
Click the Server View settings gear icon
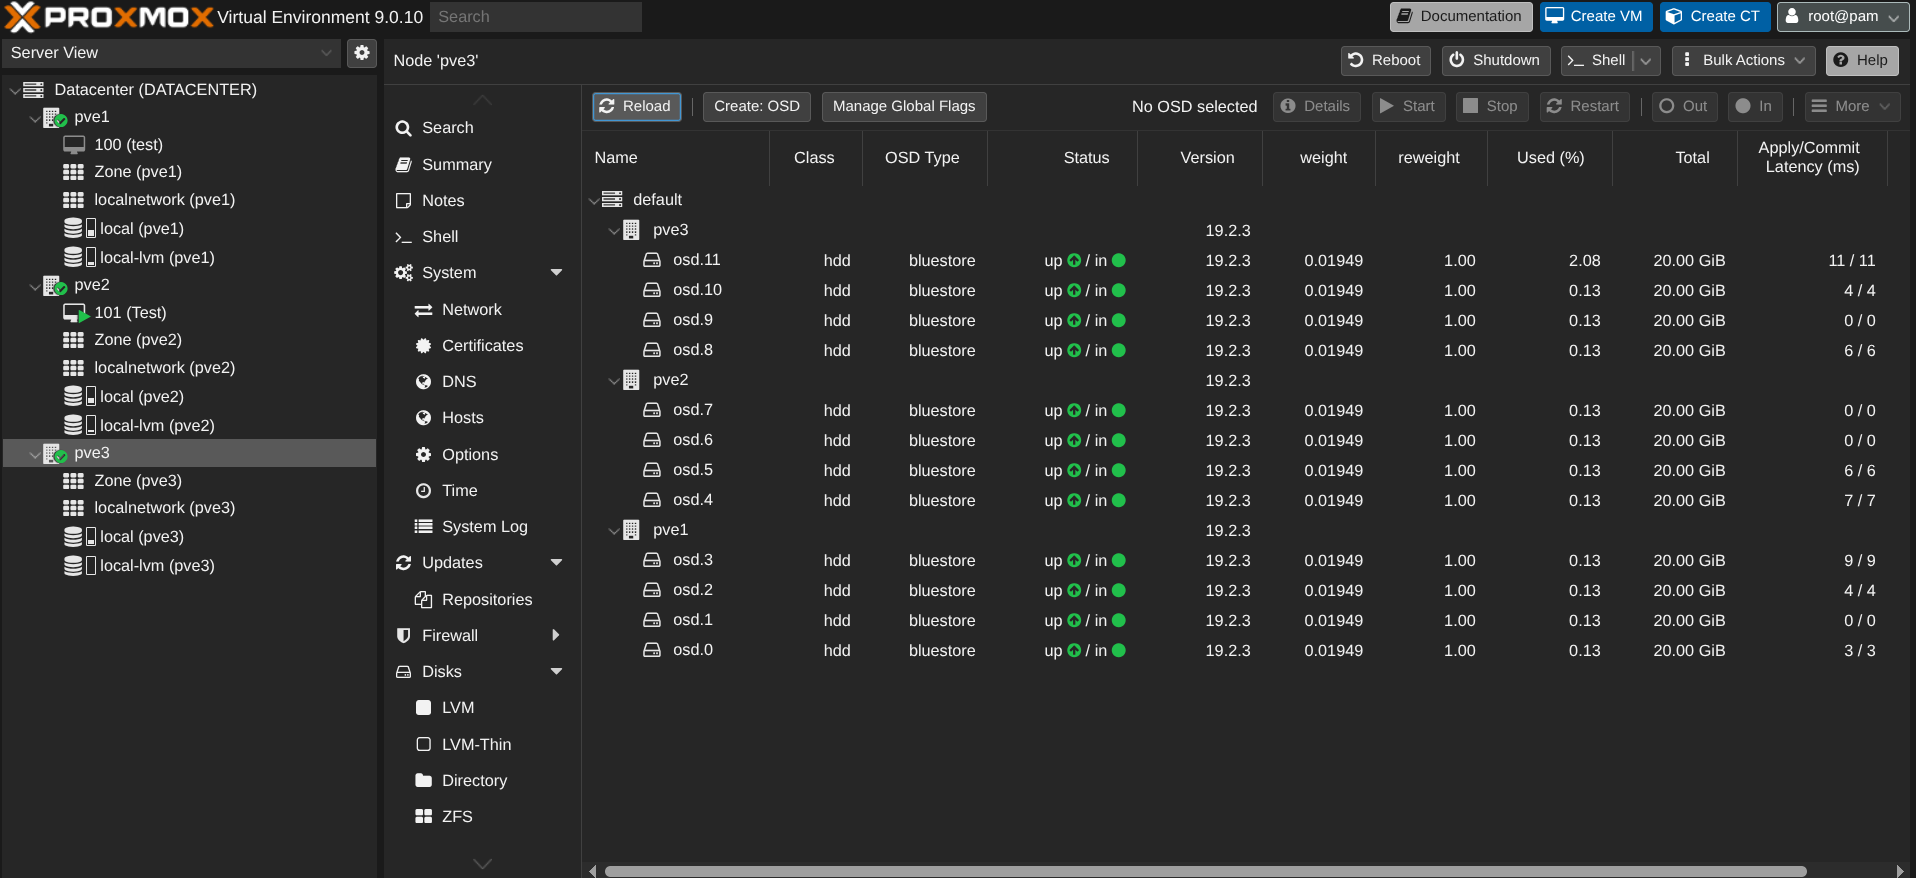pyautogui.click(x=361, y=53)
